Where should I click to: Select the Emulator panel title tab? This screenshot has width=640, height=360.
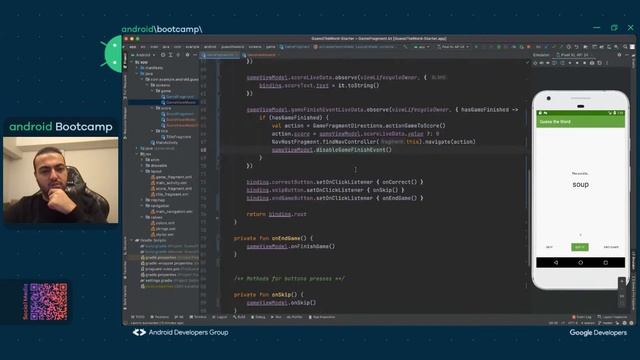click(542, 55)
